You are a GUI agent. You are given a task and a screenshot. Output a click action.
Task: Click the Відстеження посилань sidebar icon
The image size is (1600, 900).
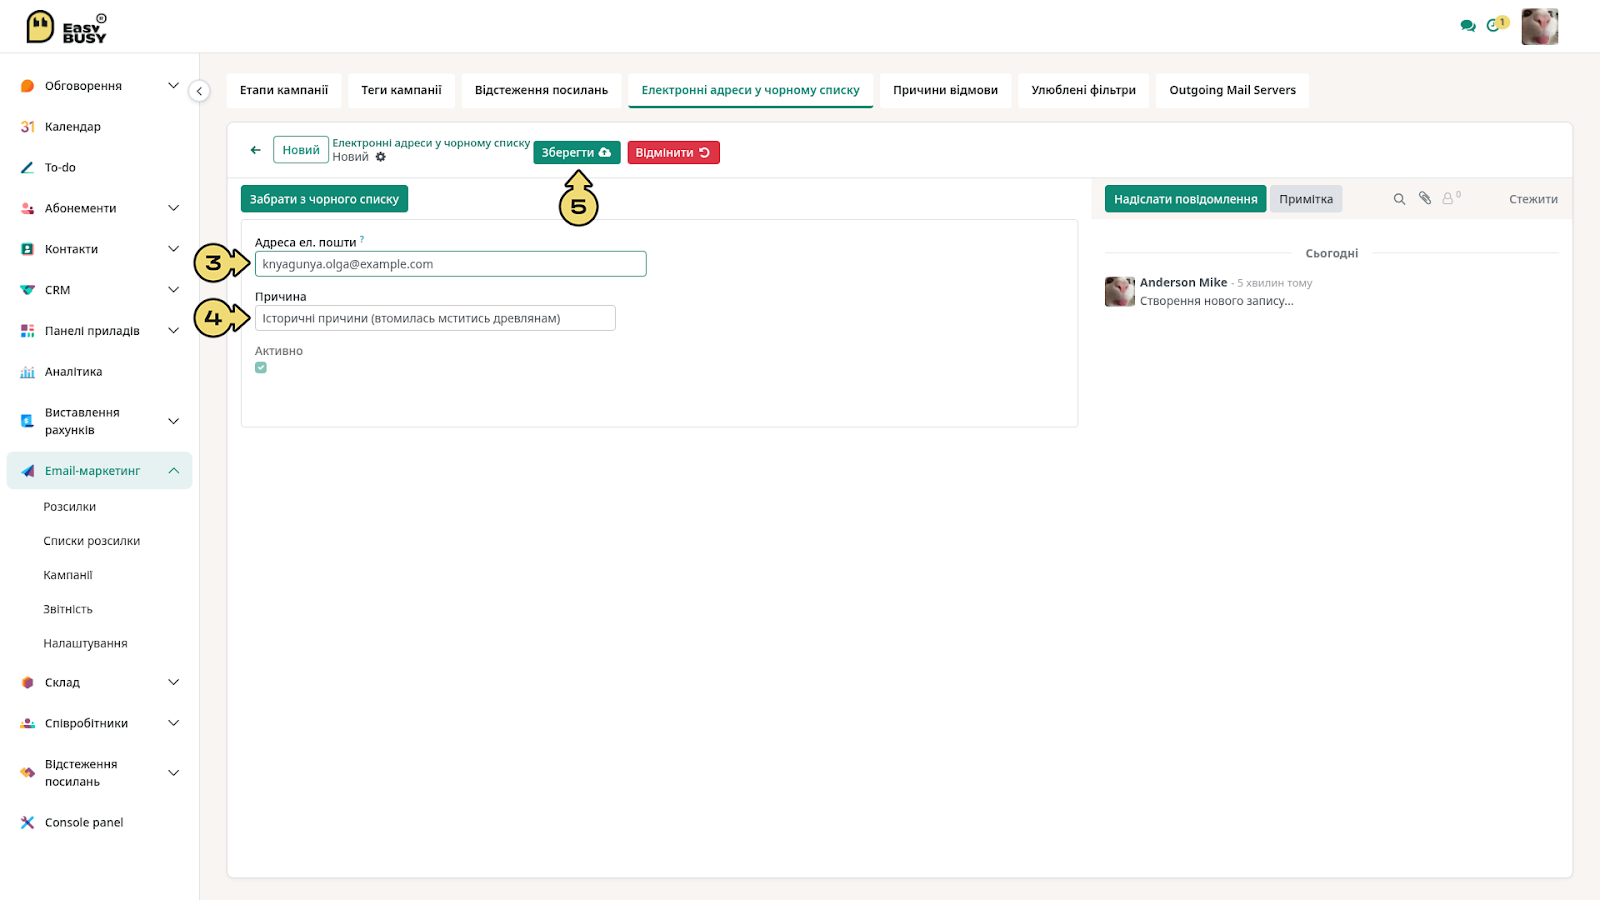(28, 773)
